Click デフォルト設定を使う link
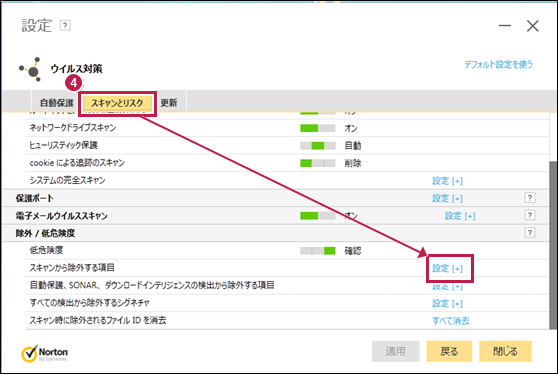The height and width of the screenshot is (374, 558). tap(498, 64)
